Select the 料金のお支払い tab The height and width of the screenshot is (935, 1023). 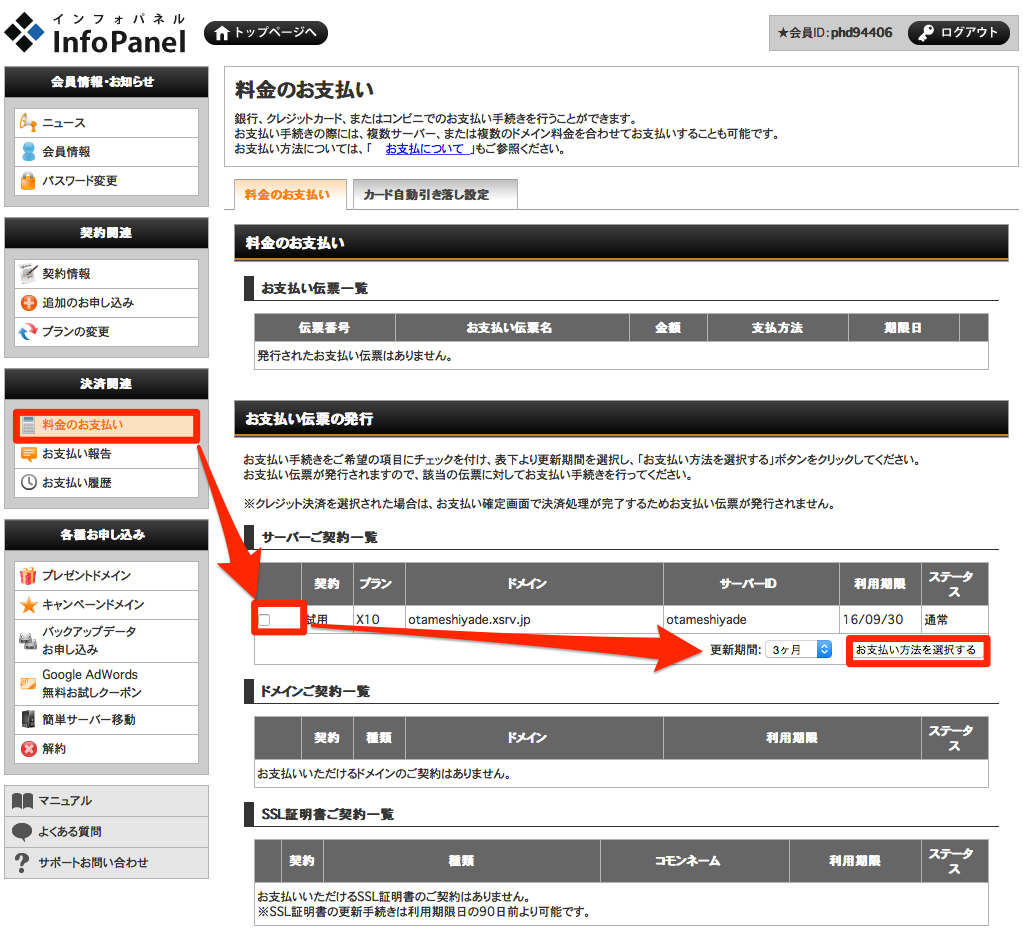(x=287, y=195)
